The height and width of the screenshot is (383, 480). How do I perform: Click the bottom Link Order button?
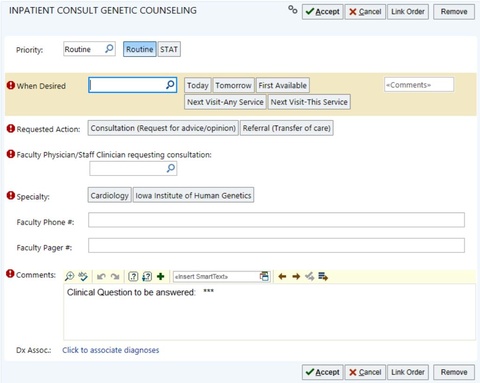[x=408, y=372]
